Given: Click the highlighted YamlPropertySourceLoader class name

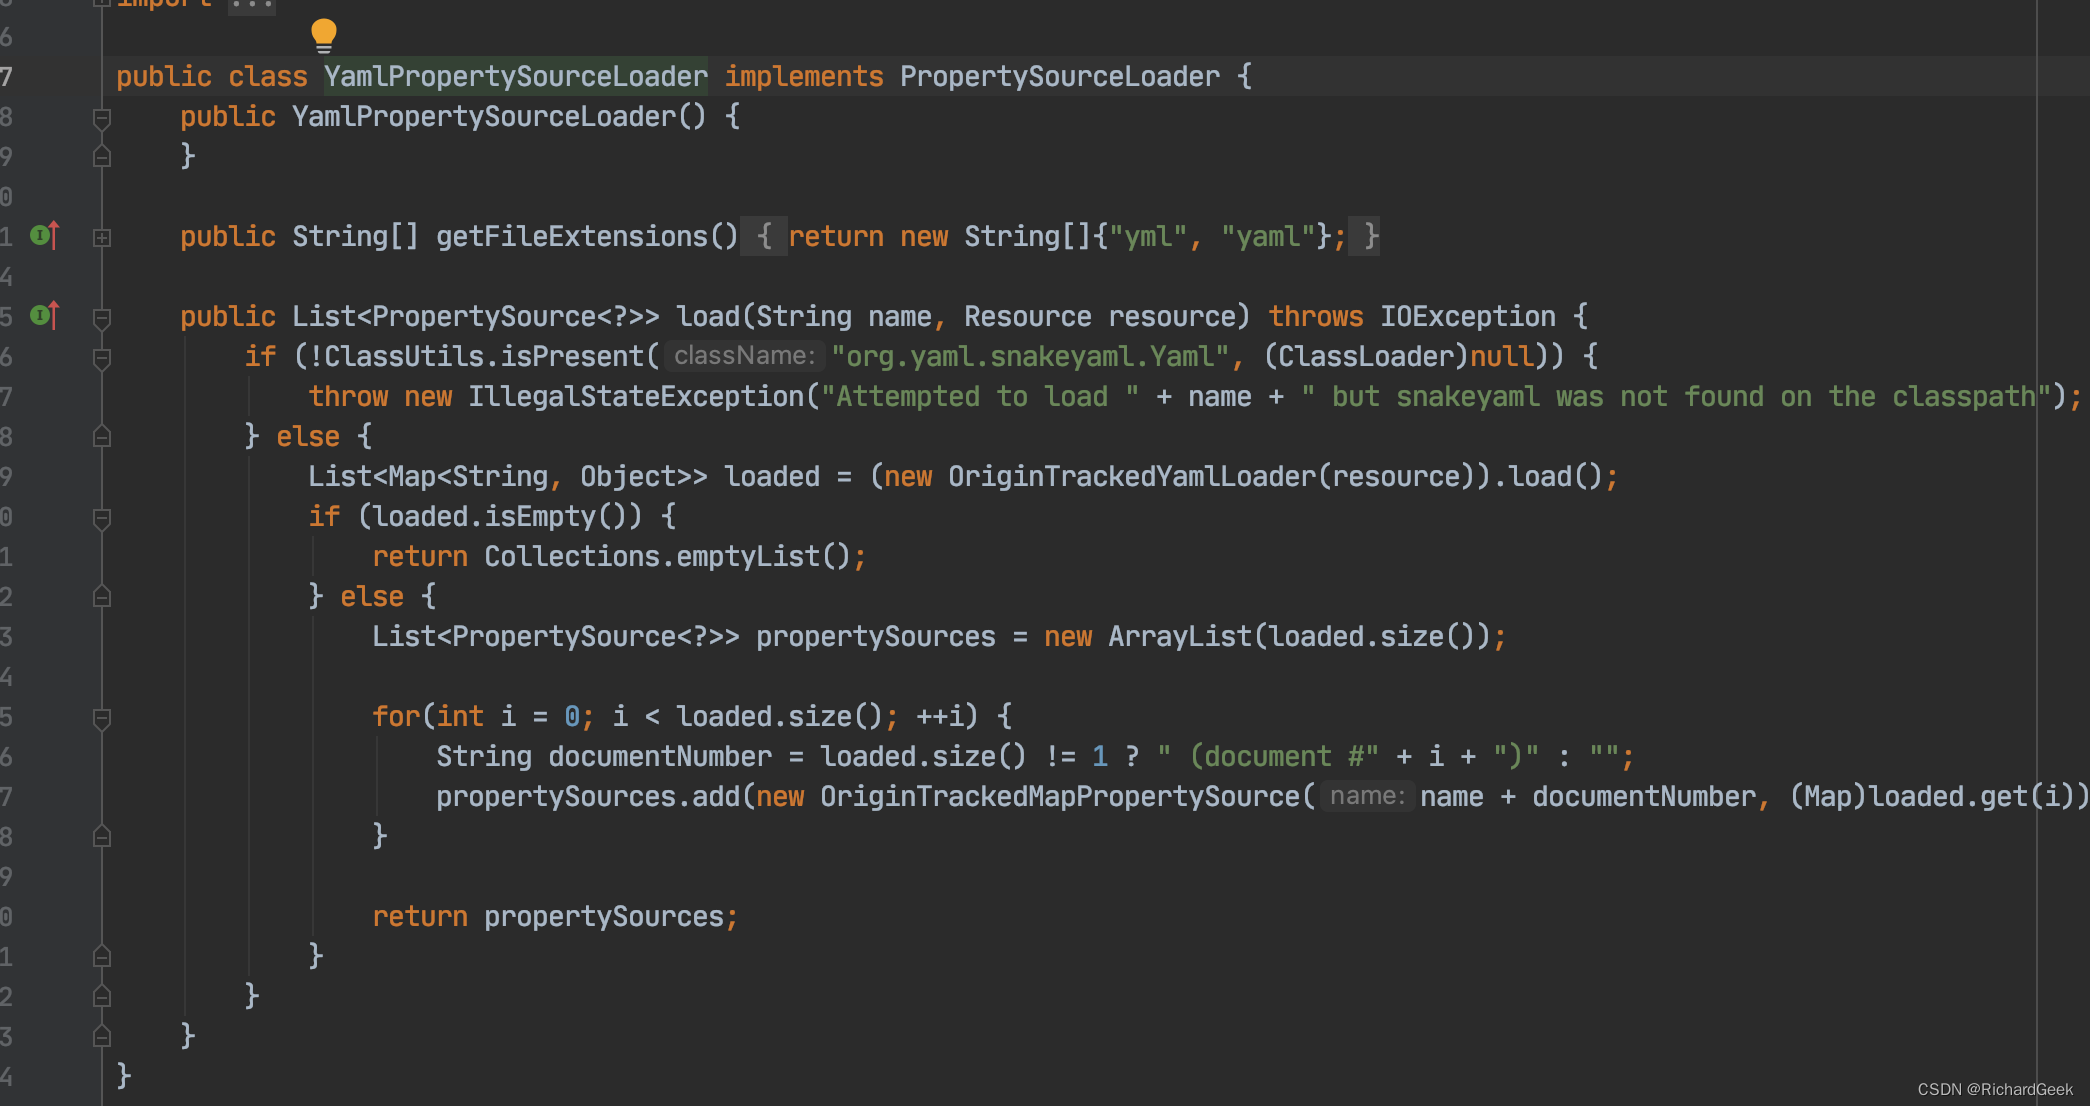Looking at the screenshot, I should pos(515,77).
